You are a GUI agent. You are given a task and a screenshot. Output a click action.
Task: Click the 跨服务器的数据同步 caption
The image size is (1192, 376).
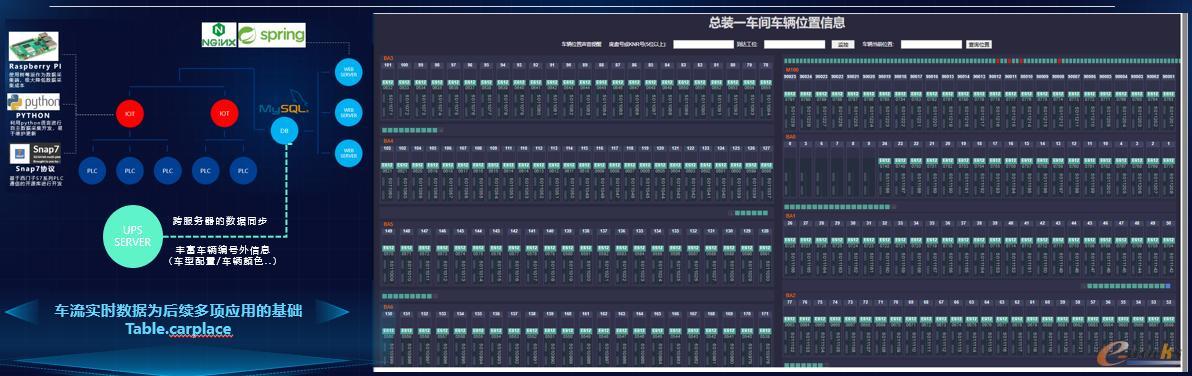(x=220, y=221)
